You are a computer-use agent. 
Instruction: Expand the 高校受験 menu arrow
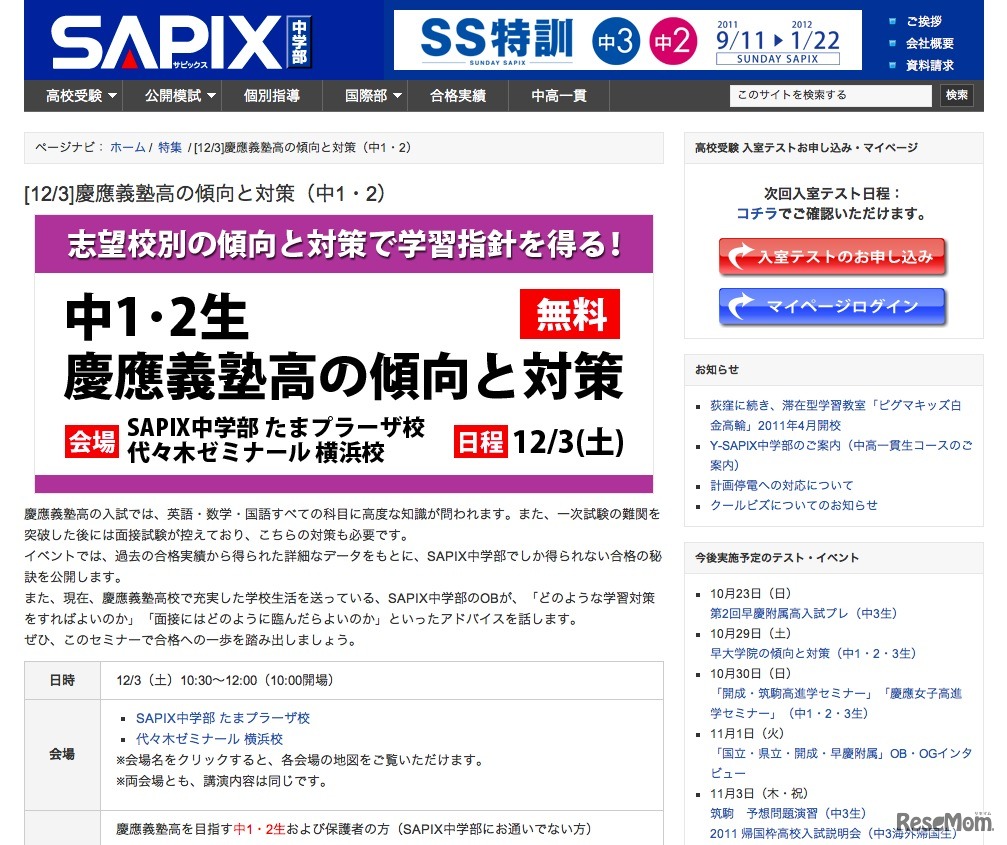[112, 96]
